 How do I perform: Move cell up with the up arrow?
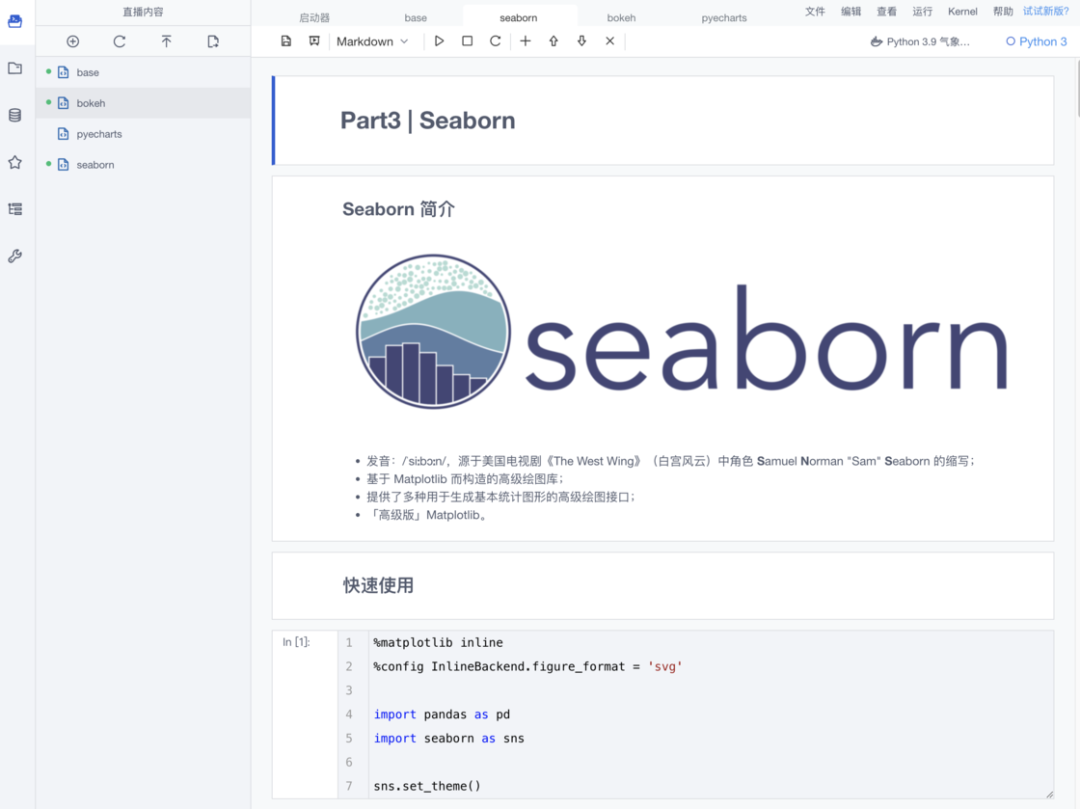pos(553,41)
